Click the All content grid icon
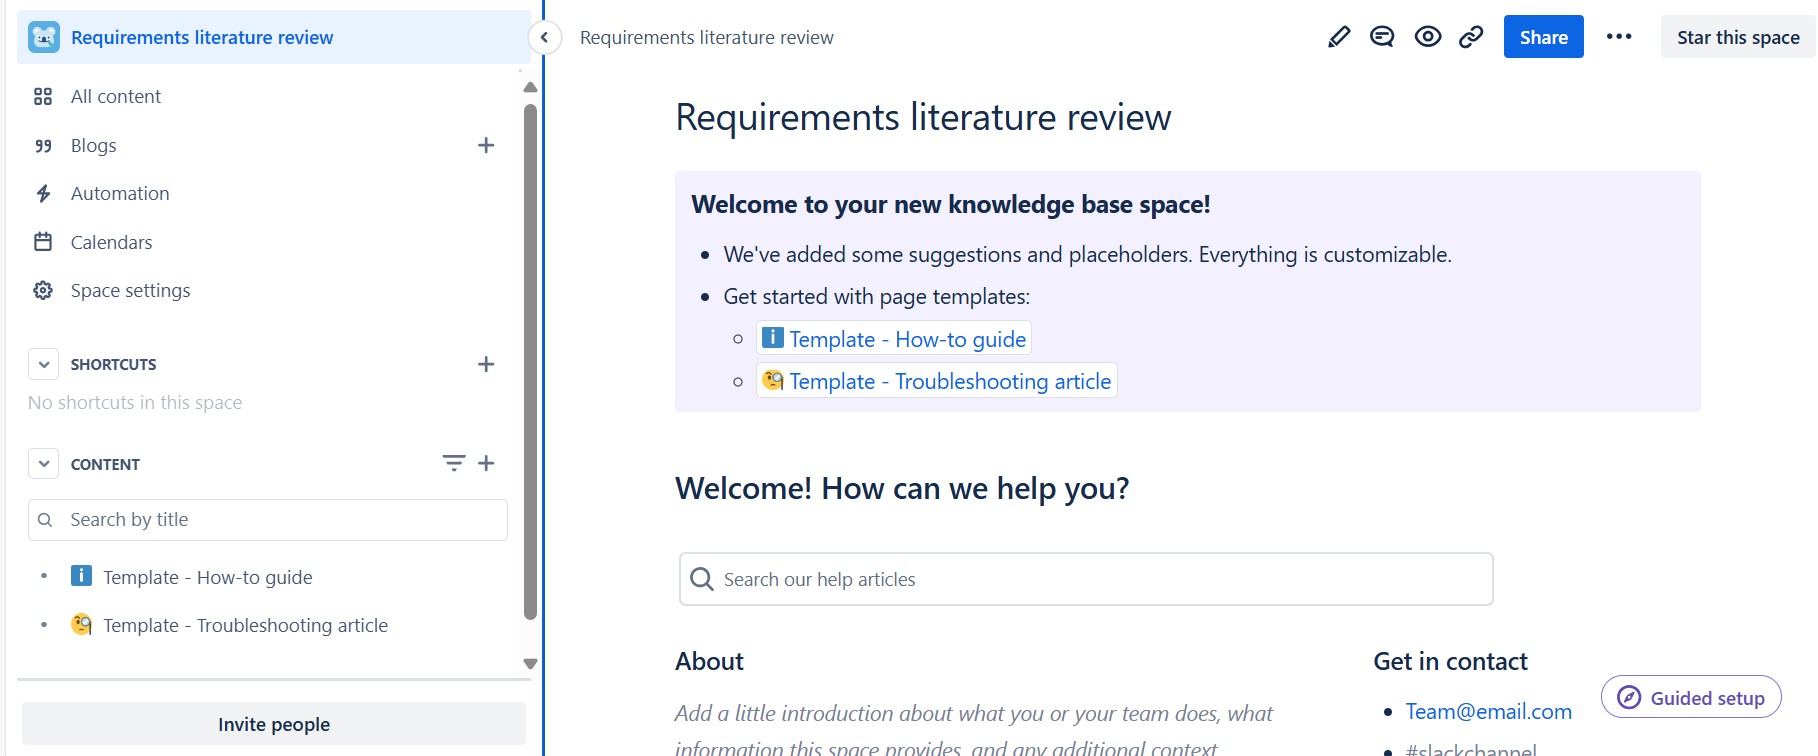 coord(43,96)
